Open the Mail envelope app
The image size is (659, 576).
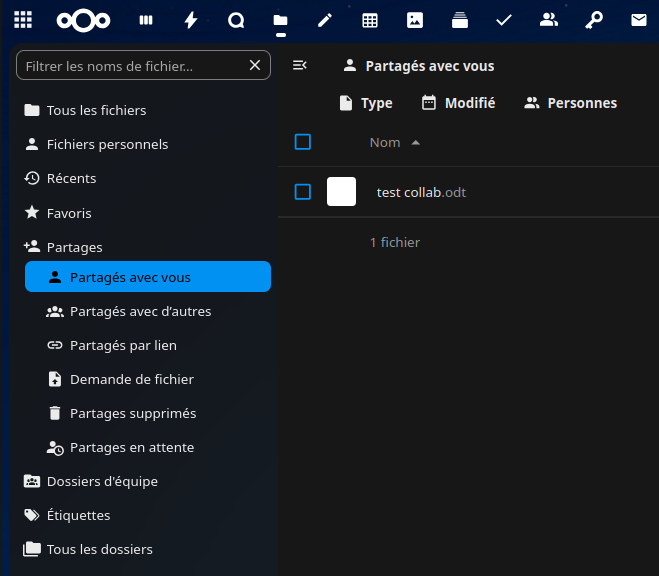tap(638, 20)
